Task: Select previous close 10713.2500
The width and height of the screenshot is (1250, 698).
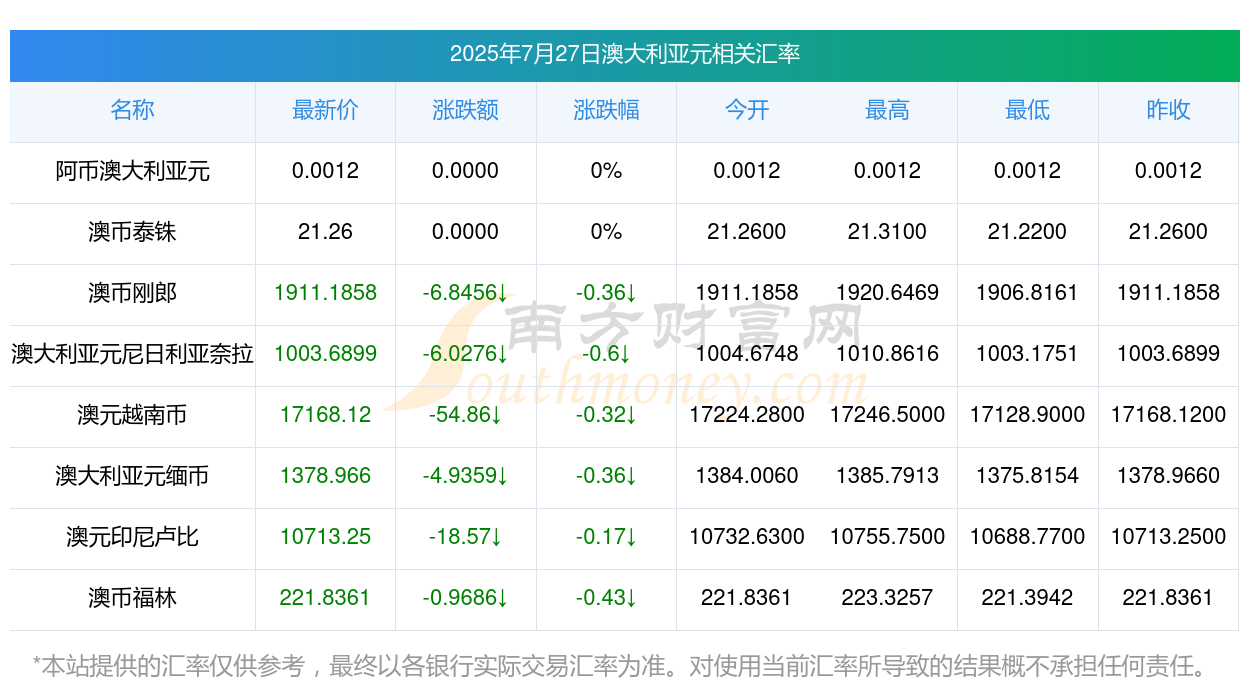Action: 1168,537
